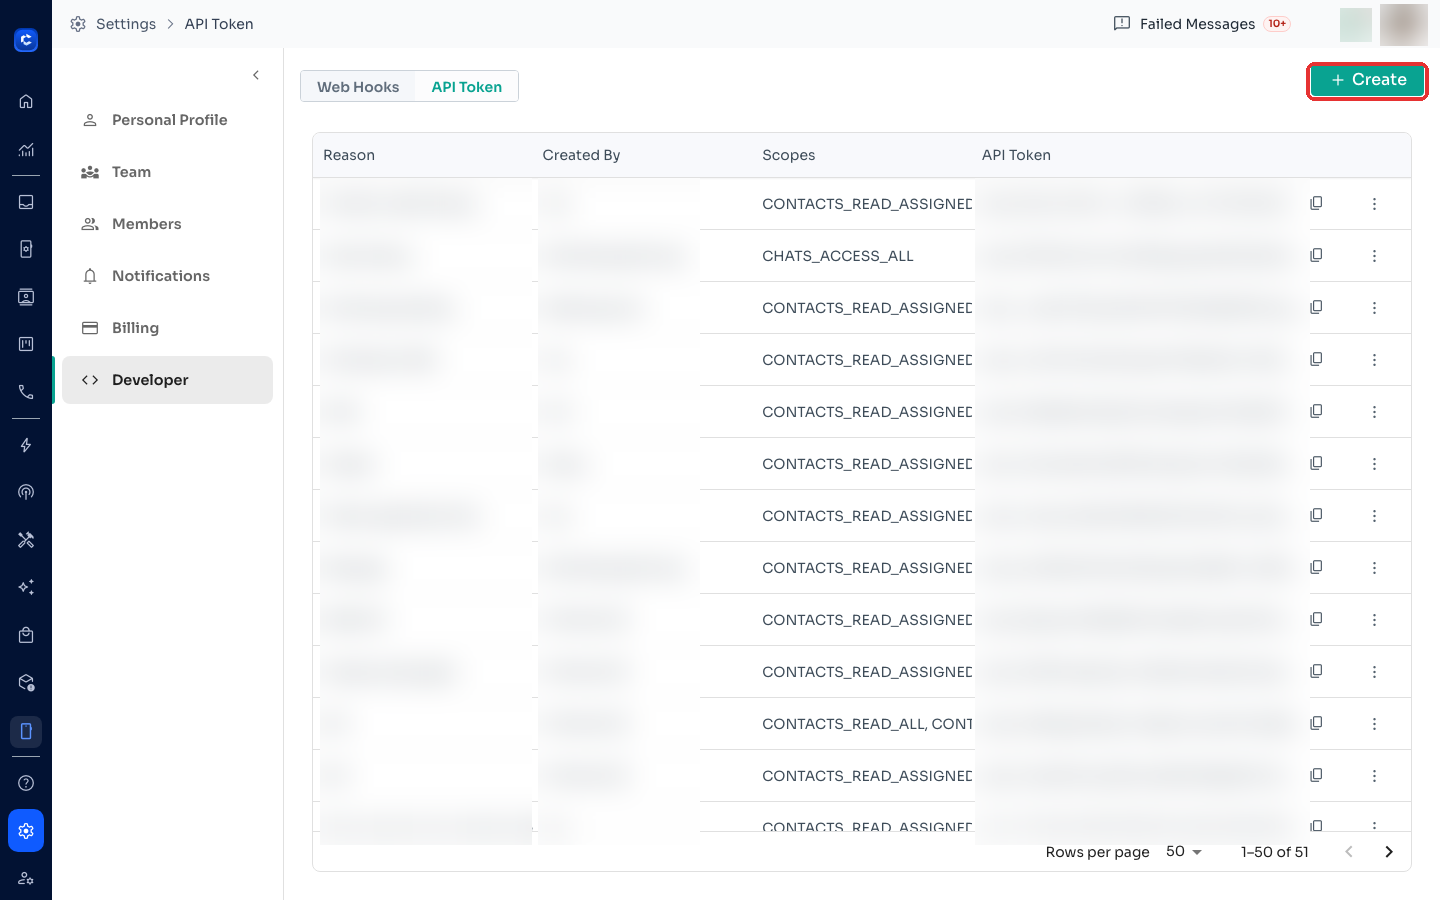
Task: Open the Rows per page dropdown
Action: coord(1184,852)
